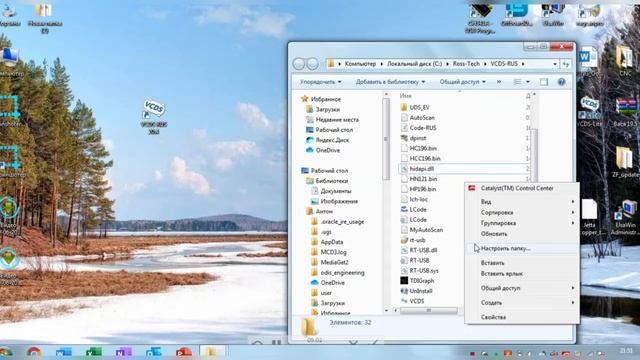
Task: Open Добавить в библиотеку dropdown
Action: [390, 82]
